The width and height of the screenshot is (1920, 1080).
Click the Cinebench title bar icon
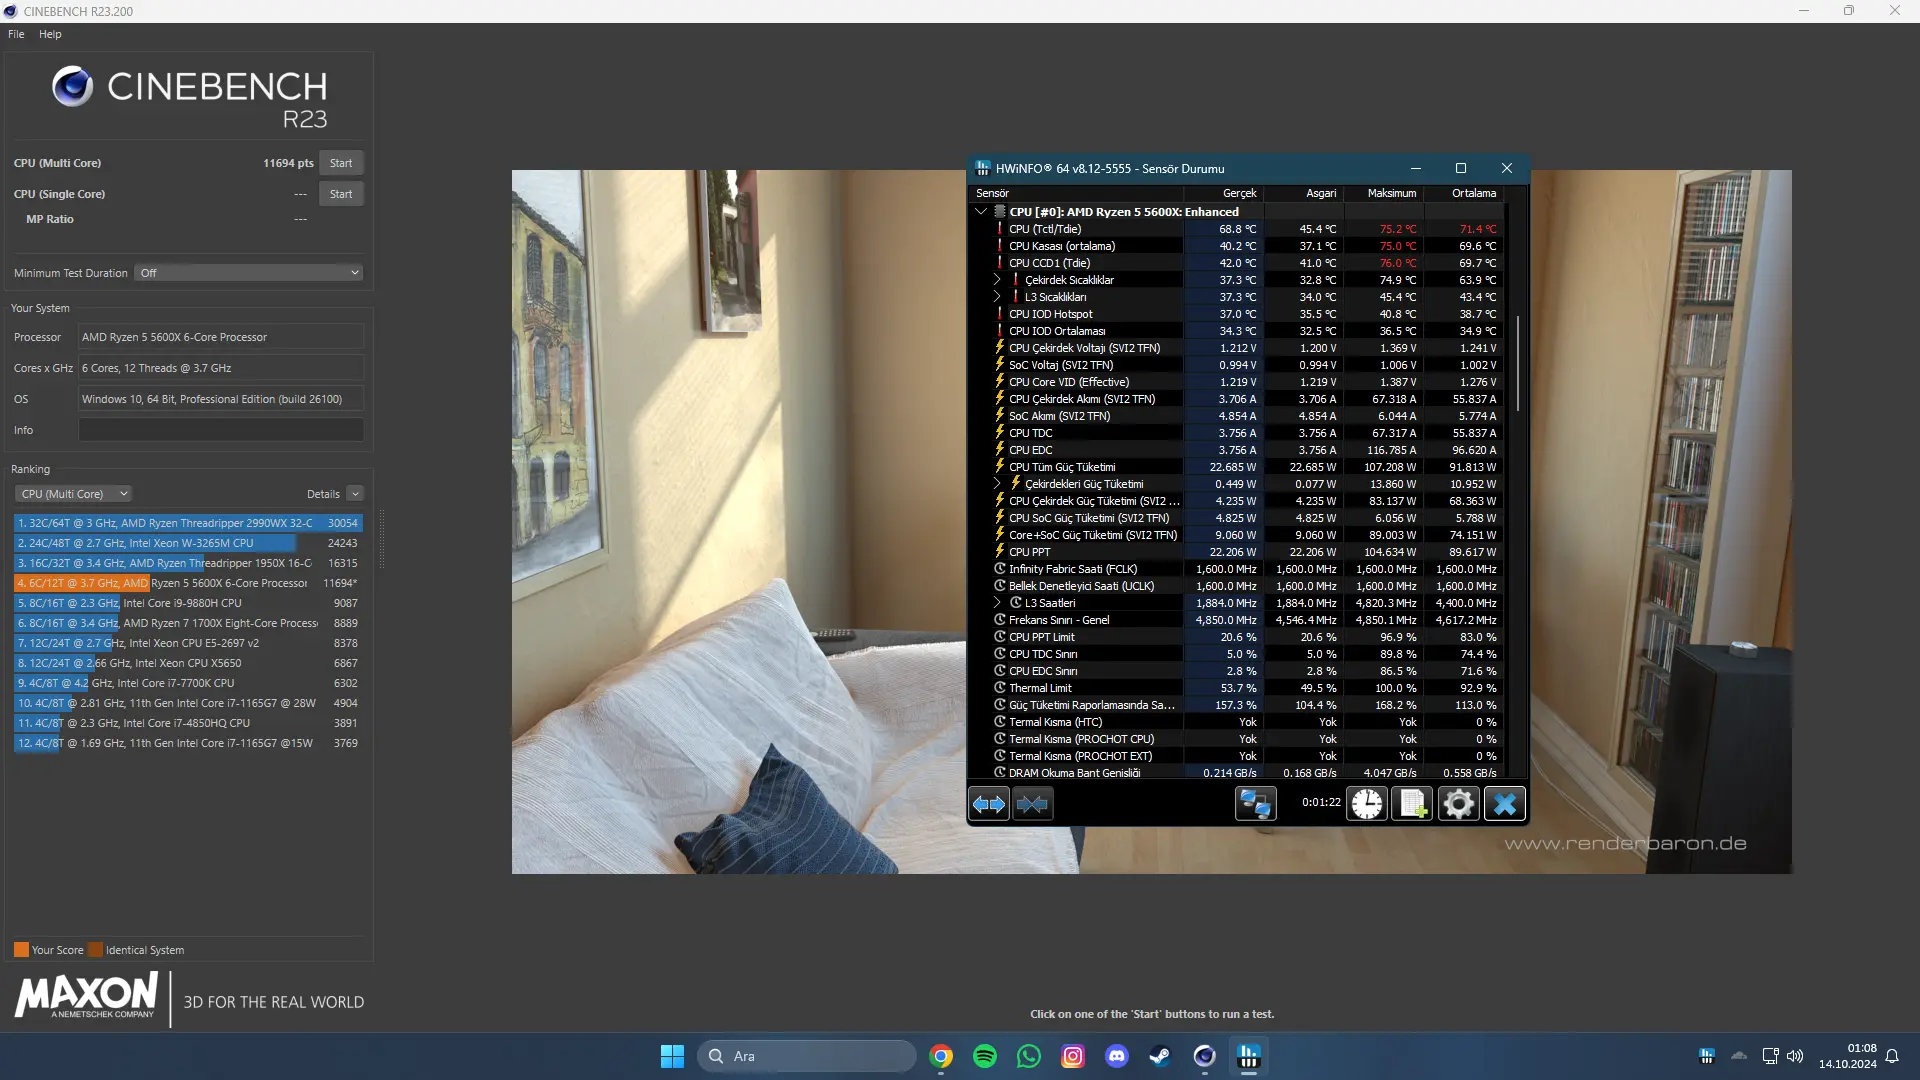(x=11, y=11)
